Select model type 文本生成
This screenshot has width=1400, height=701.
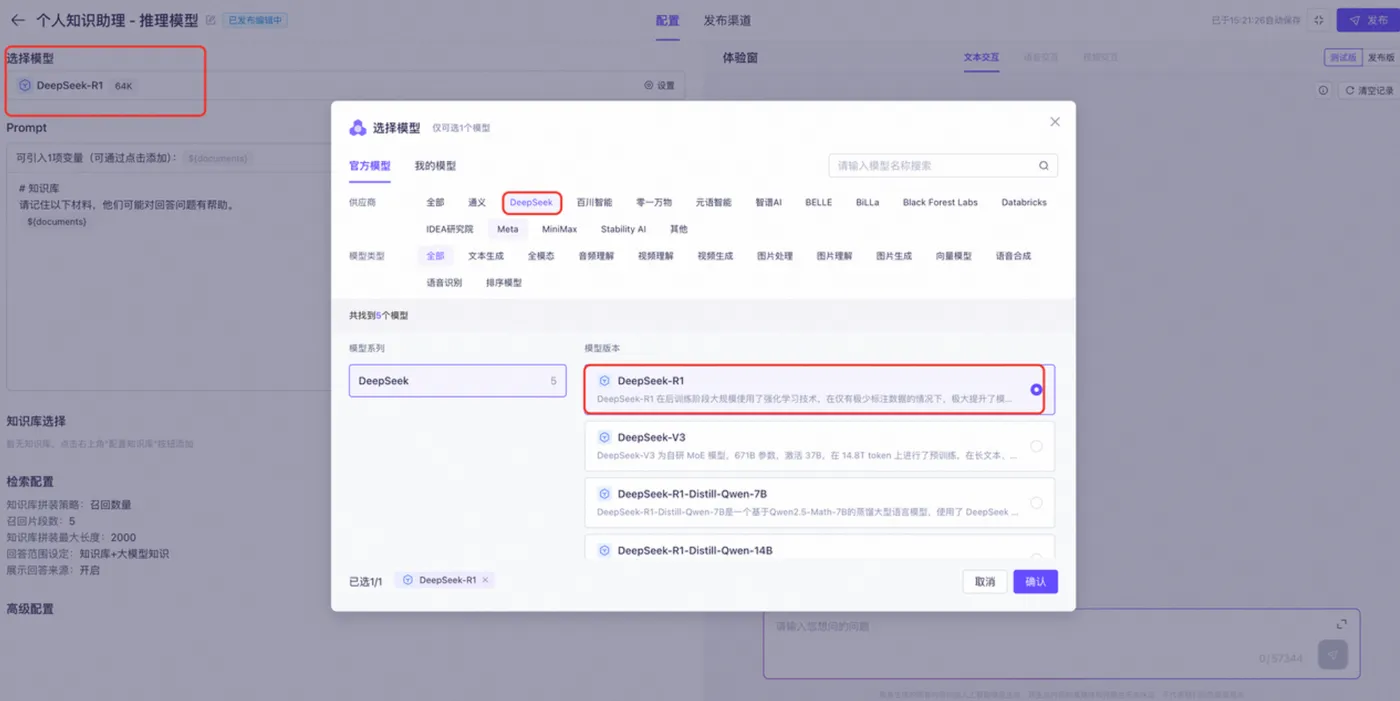(x=486, y=256)
